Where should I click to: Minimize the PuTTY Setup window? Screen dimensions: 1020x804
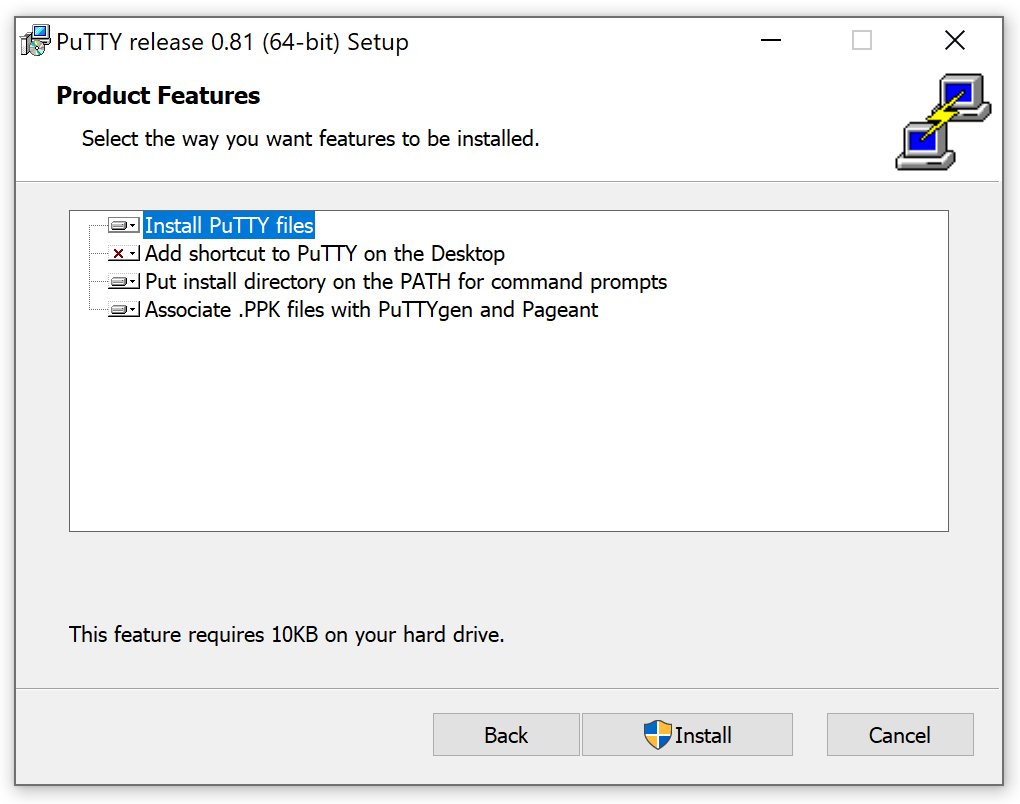click(770, 41)
